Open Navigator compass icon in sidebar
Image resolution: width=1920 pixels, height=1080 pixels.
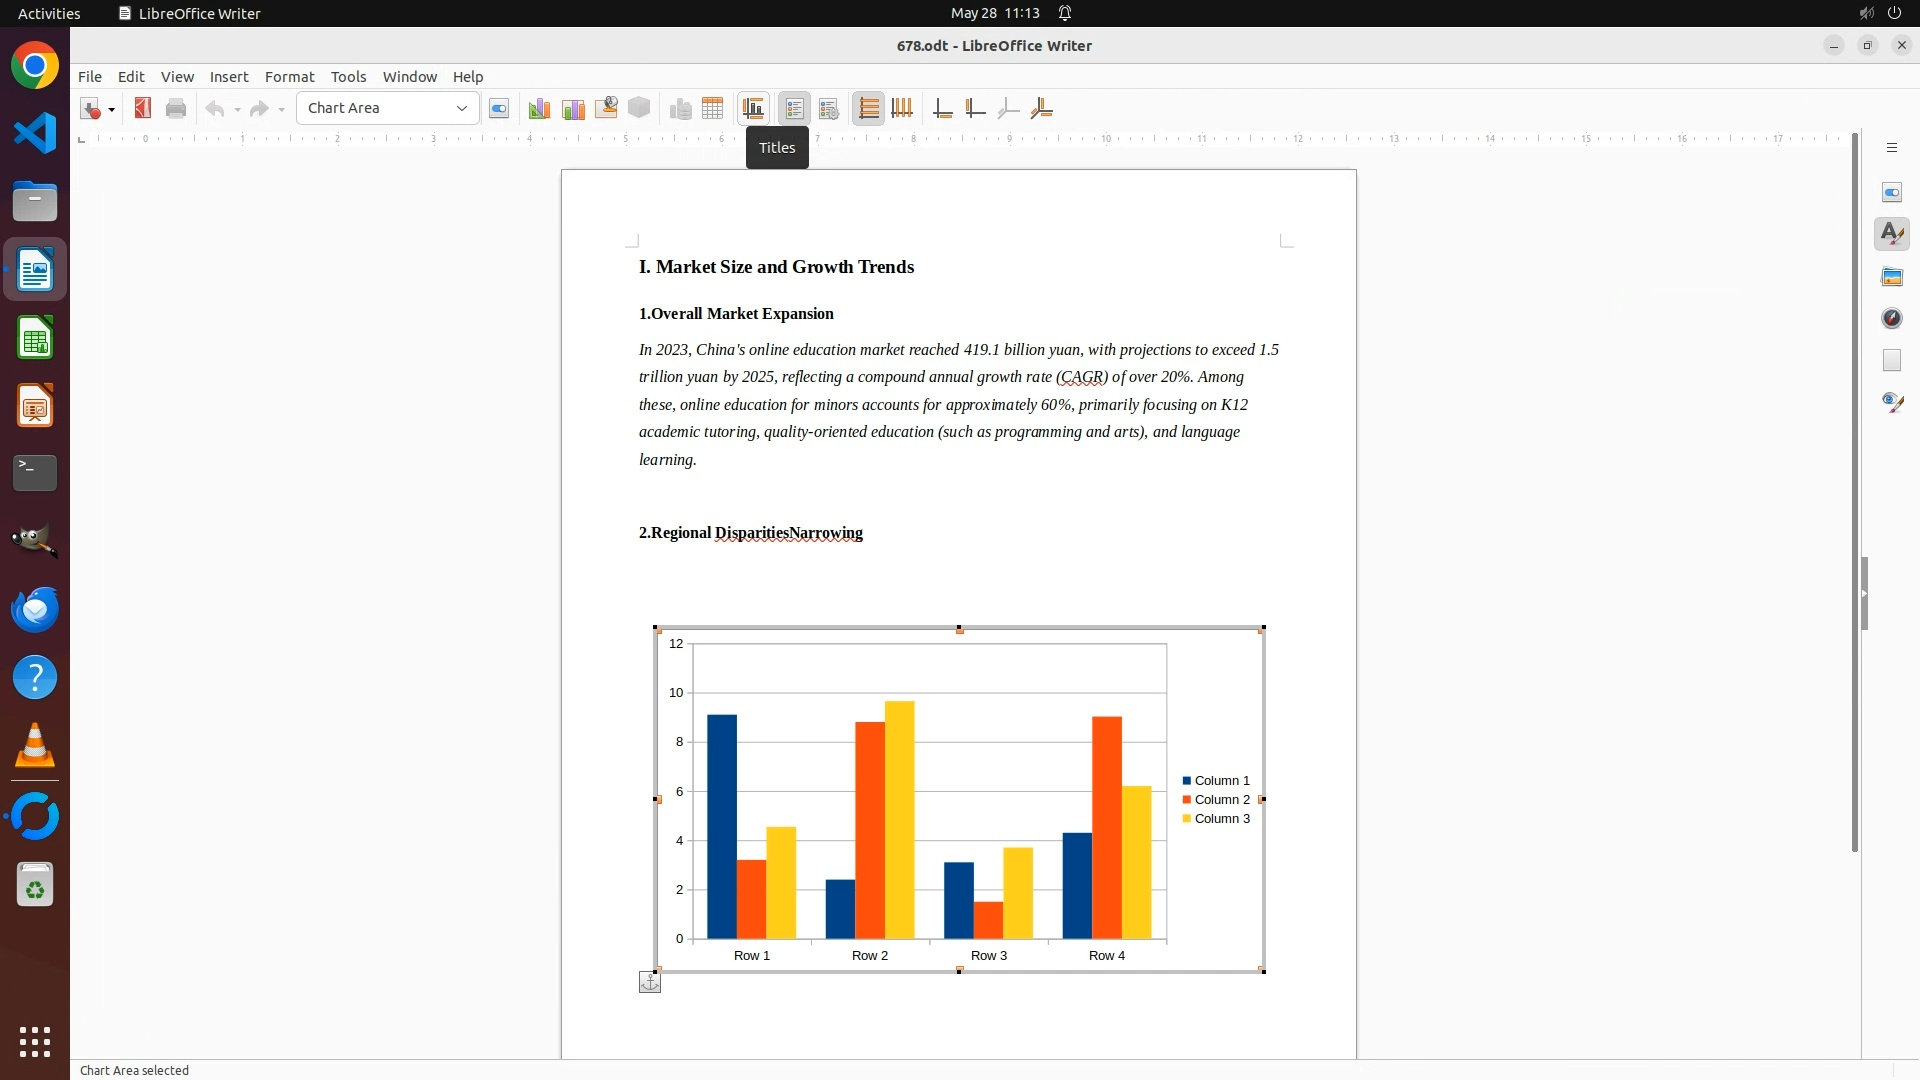click(1891, 318)
